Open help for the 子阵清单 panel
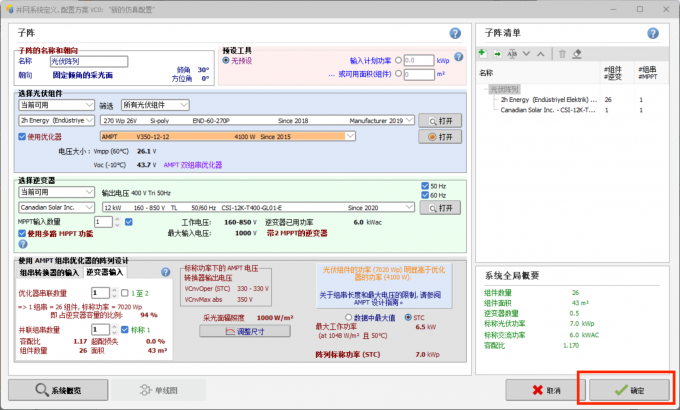This screenshot has width=680, height=410. [653, 33]
